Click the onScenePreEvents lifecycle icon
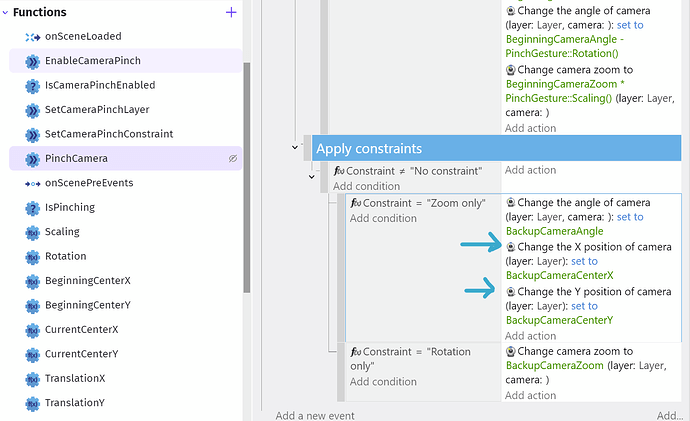 coord(32,183)
